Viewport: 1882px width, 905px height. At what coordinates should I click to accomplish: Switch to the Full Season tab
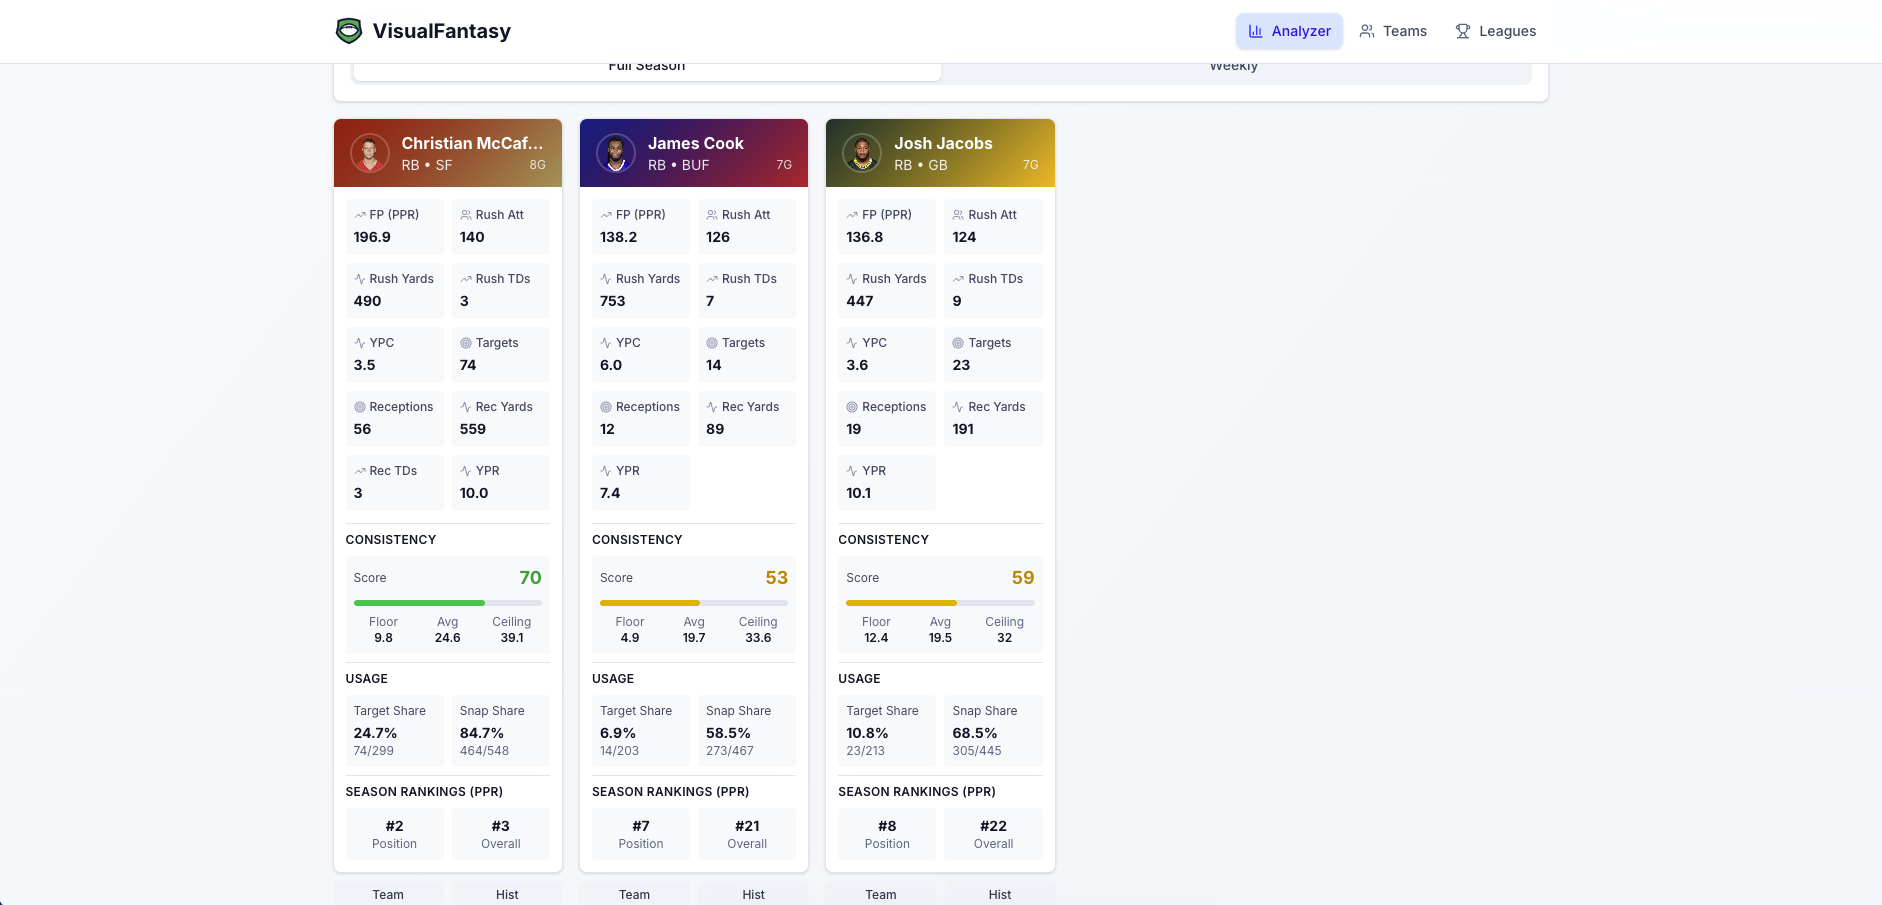(647, 71)
